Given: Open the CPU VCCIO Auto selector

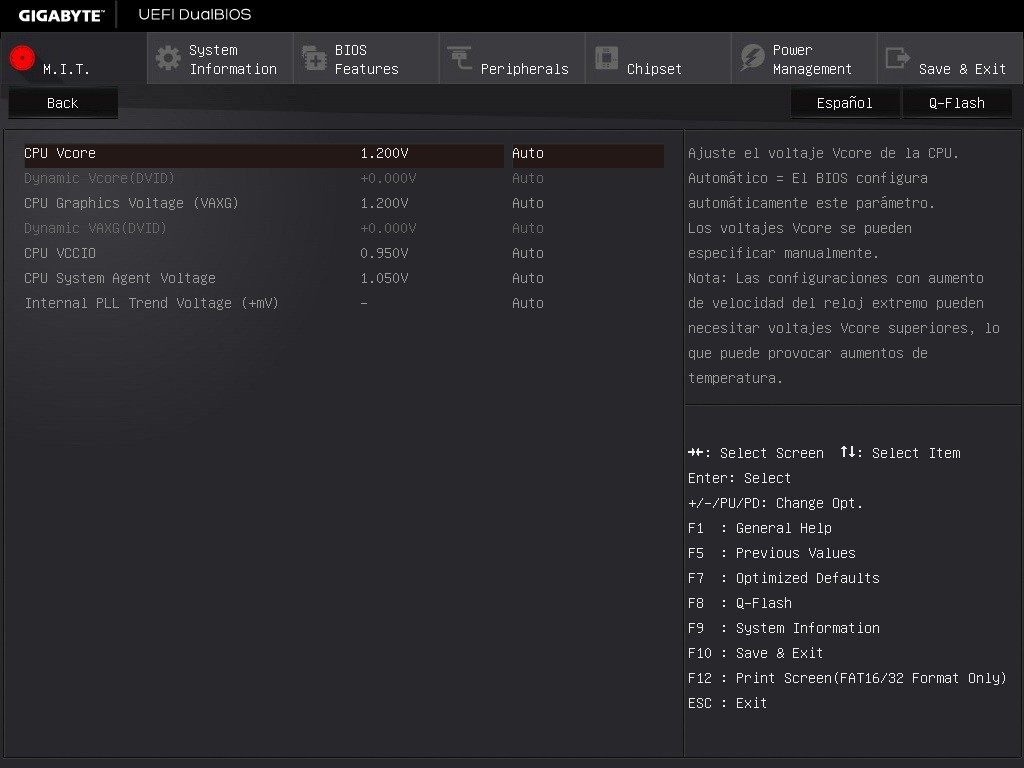Looking at the screenshot, I should point(528,253).
